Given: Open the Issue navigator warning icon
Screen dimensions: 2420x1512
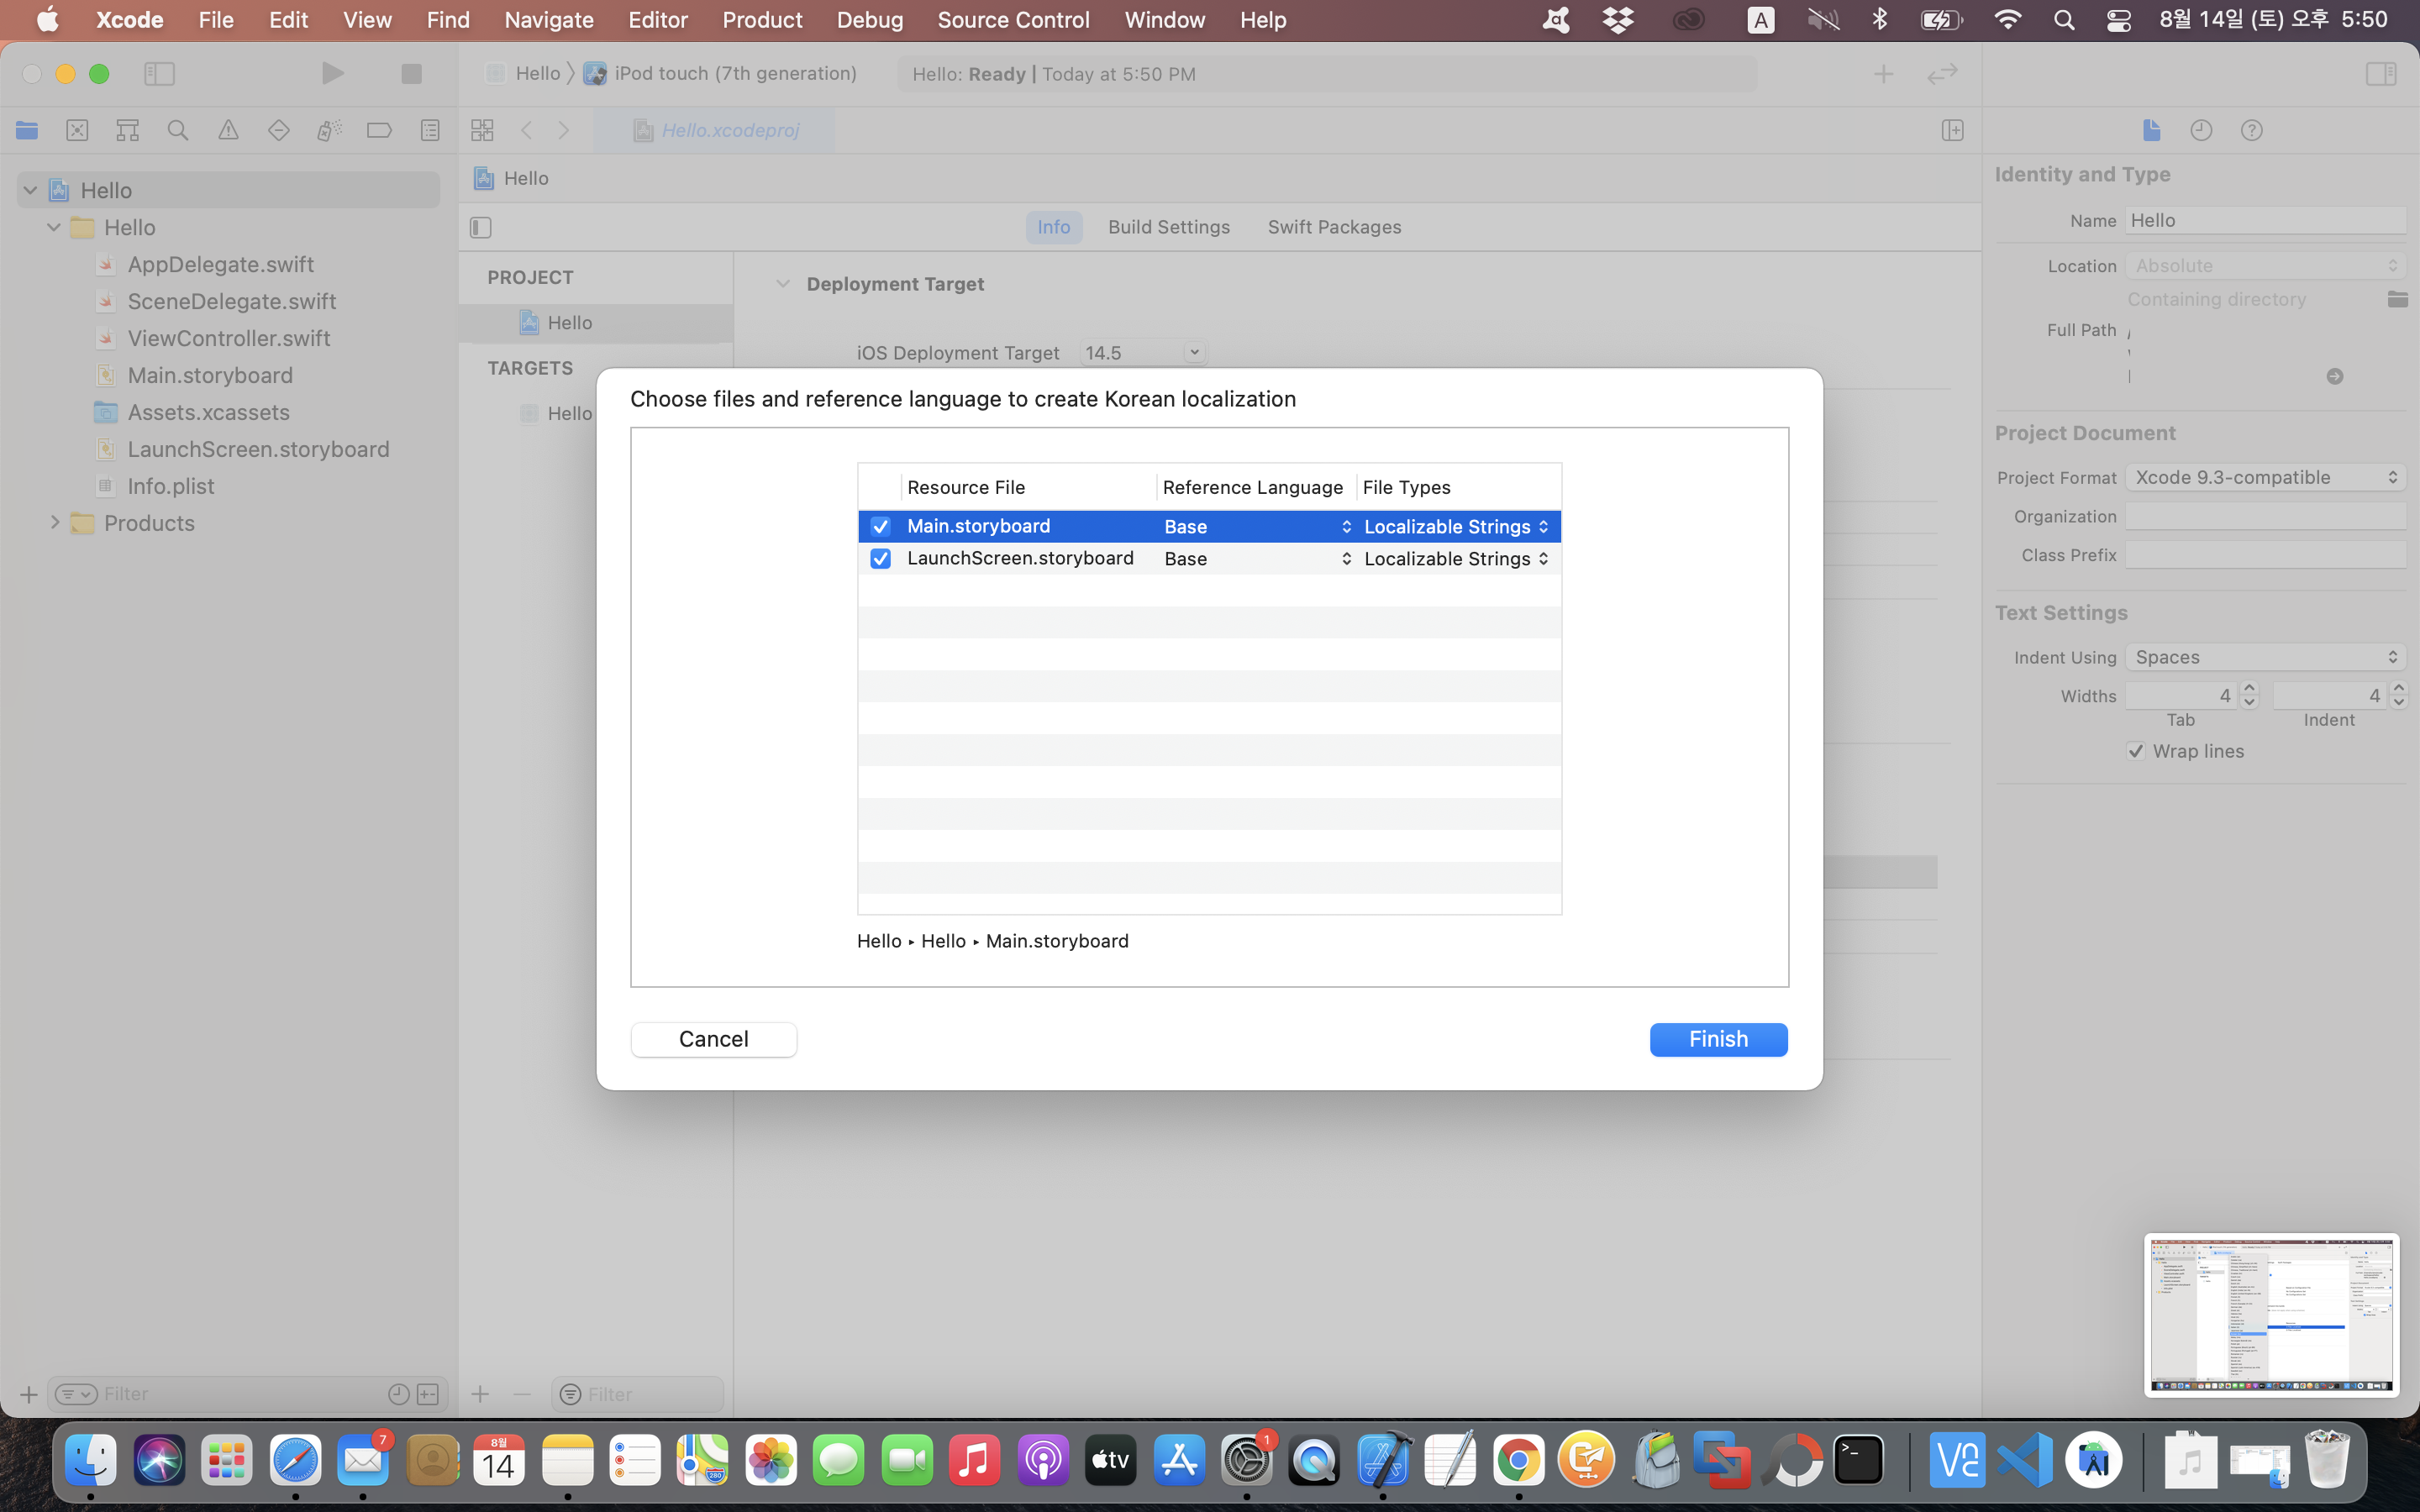Looking at the screenshot, I should coord(228,130).
